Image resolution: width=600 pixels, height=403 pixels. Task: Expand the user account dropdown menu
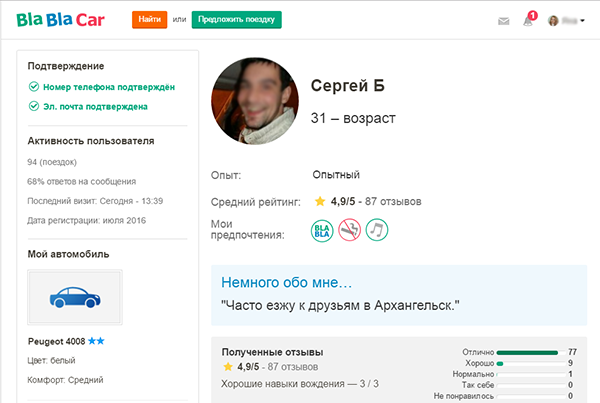point(568,20)
